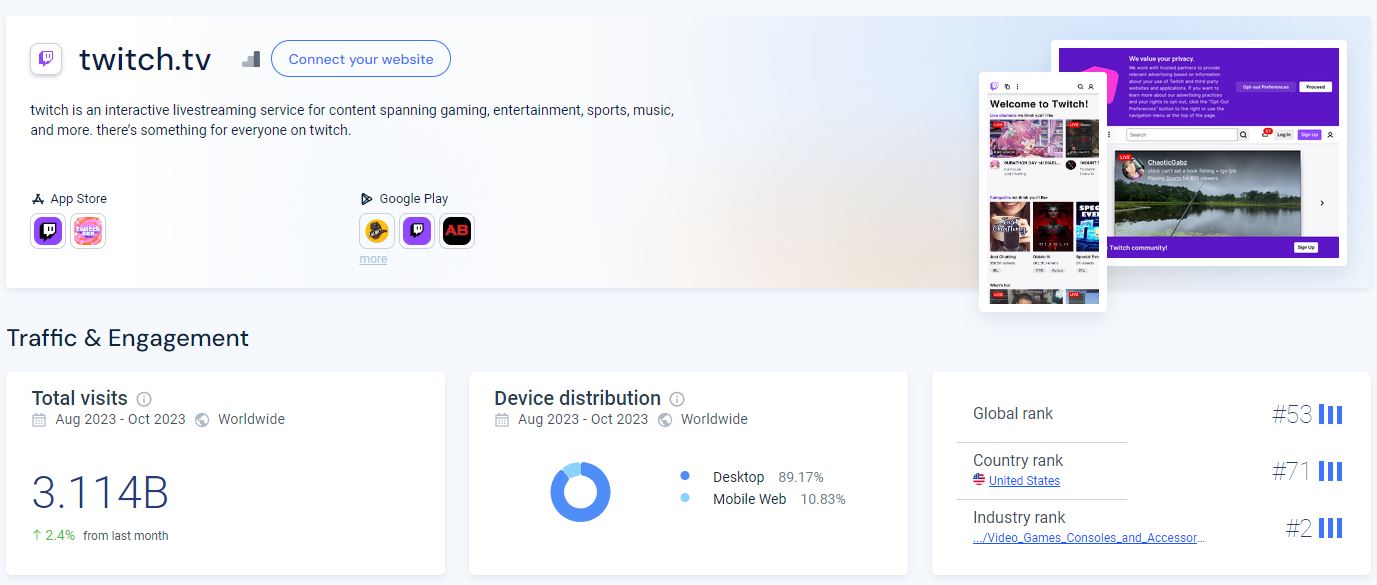1377x585 pixels.
Task: Click the Twitch logo beside twitch.tv title
Action: click(x=46, y=59)
